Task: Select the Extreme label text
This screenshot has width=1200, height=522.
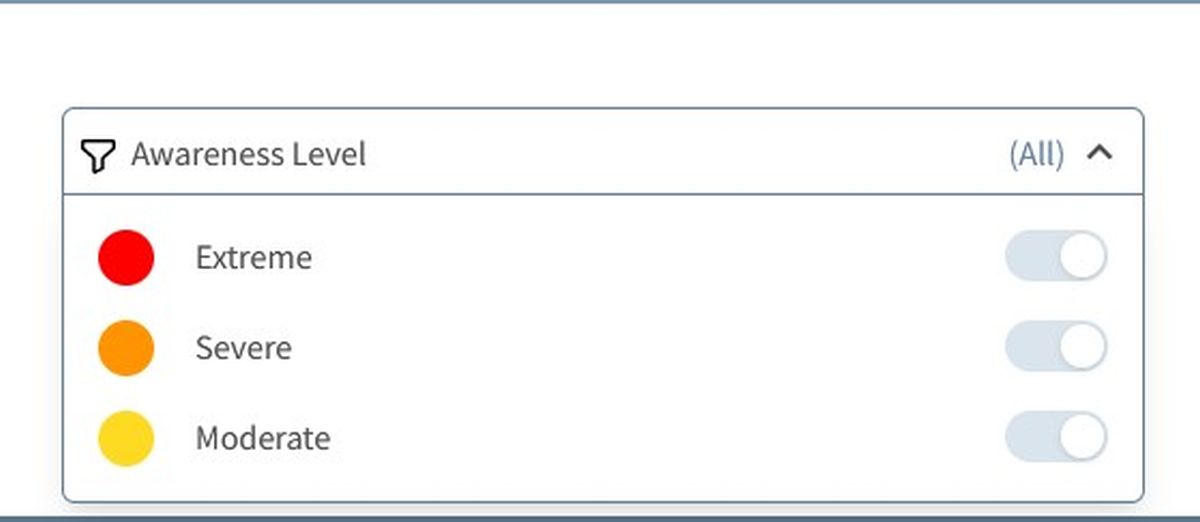Action: click(254, 258)
